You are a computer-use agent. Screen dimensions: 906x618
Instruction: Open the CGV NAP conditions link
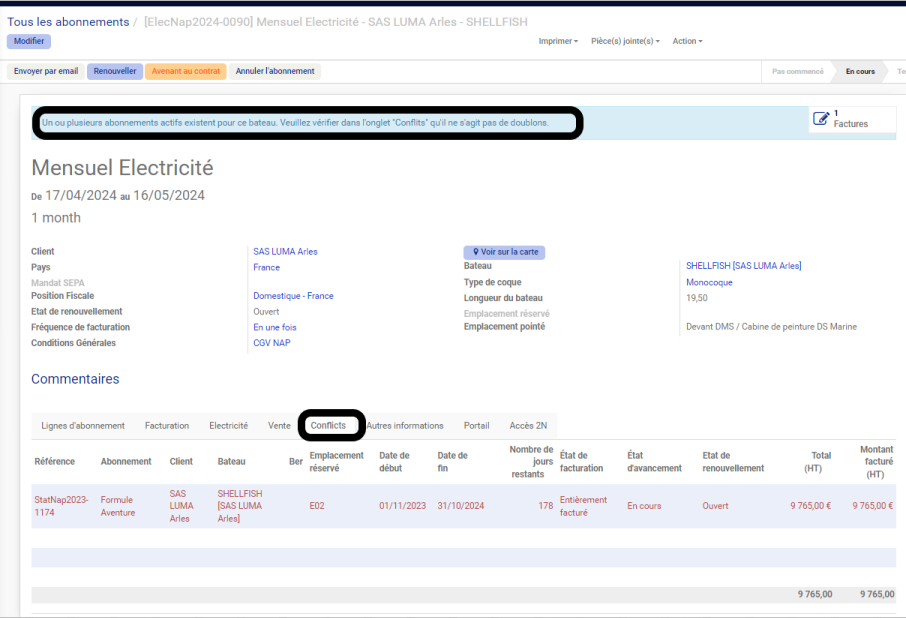coord(272,343)
